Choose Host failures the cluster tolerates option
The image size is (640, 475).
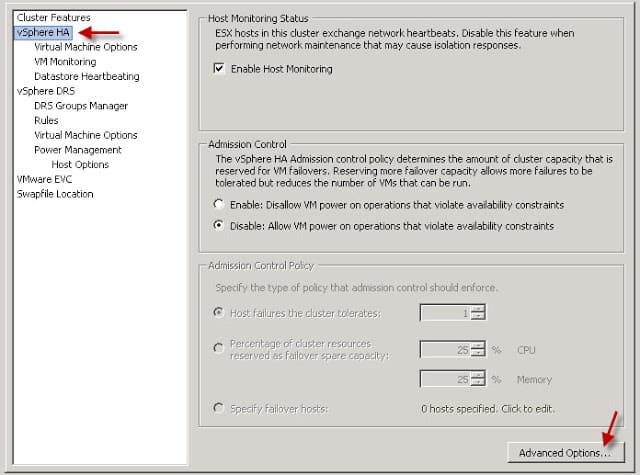tap(219, 313)
